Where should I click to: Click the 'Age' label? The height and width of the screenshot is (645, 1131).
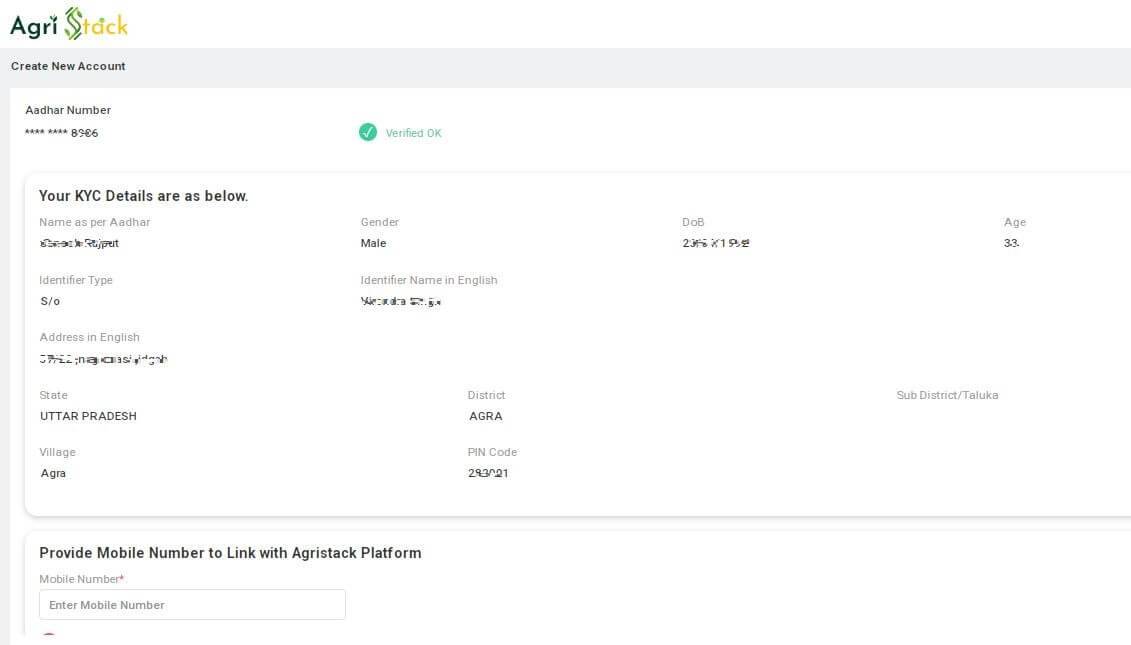tap(1015, 222)
